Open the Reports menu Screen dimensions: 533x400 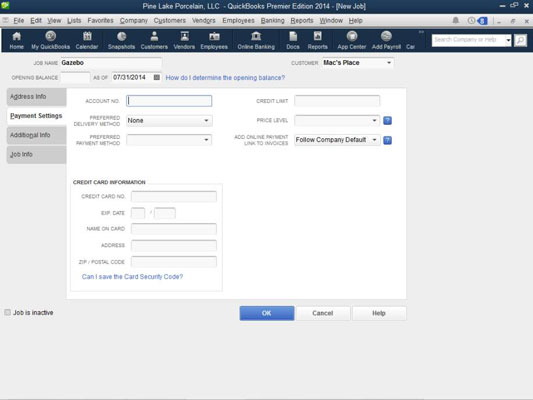coord(302,21)
